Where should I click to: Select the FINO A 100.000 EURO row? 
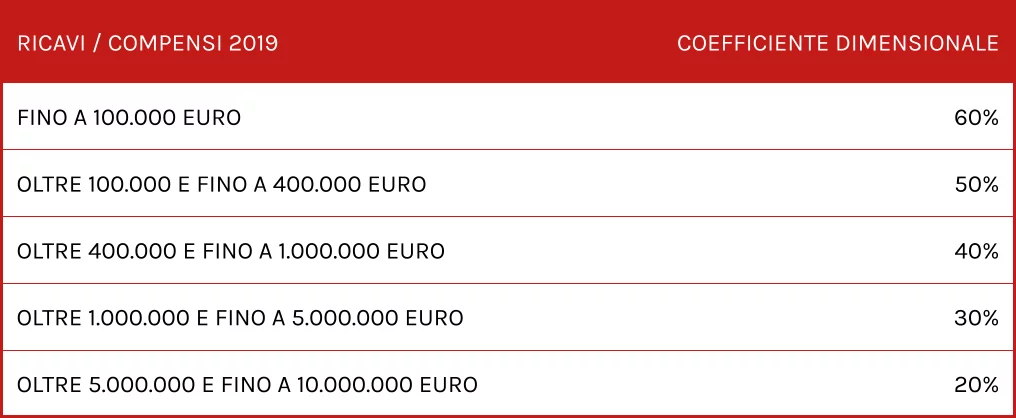pyautogui.click(x=508, y=118)
